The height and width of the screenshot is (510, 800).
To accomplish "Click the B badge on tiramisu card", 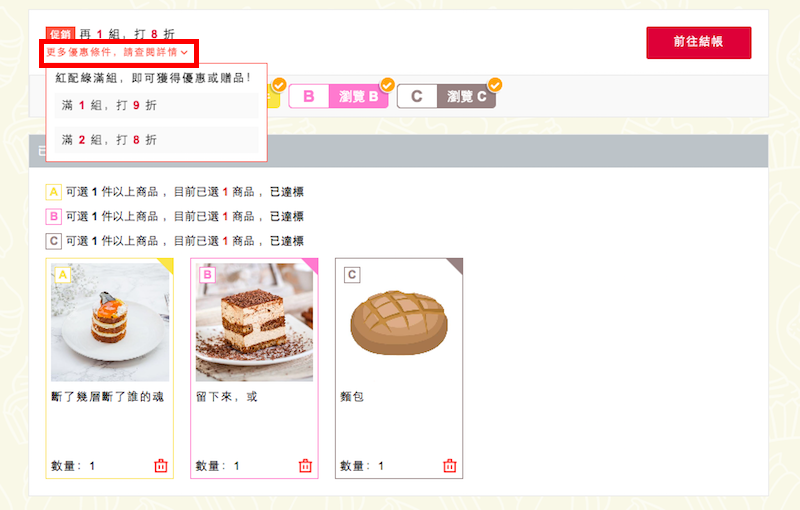I will point(207,275).
